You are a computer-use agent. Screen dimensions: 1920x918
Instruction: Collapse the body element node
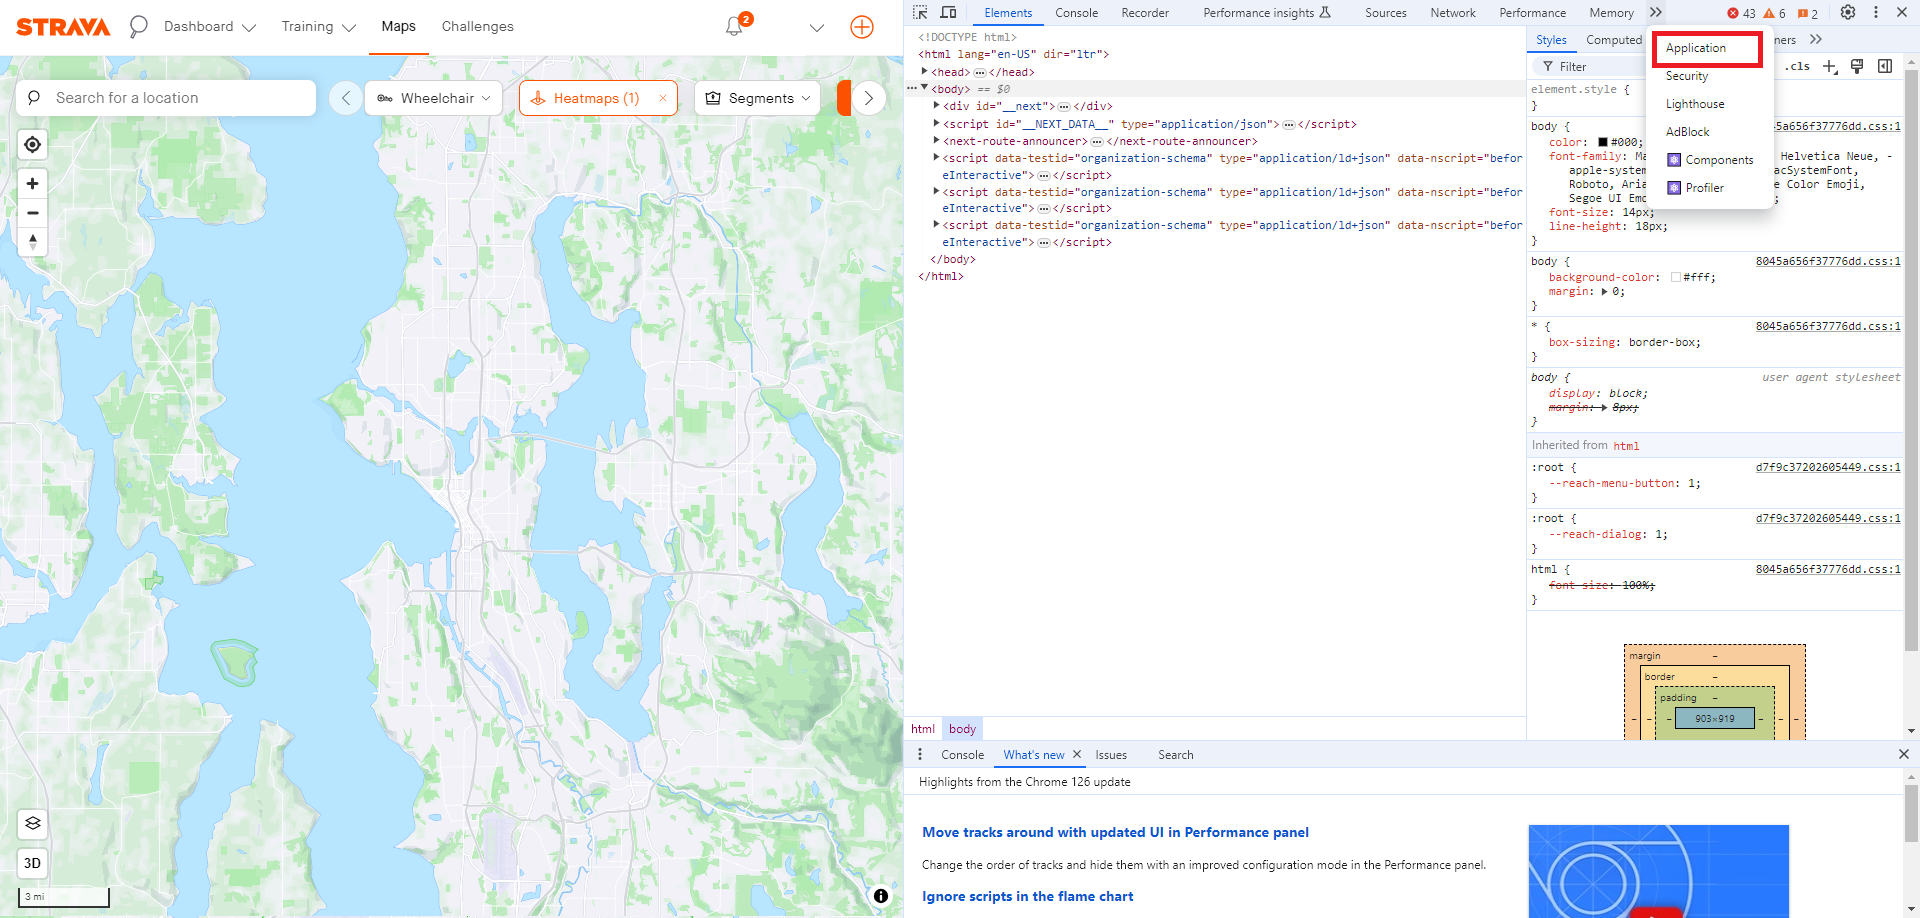925,89
